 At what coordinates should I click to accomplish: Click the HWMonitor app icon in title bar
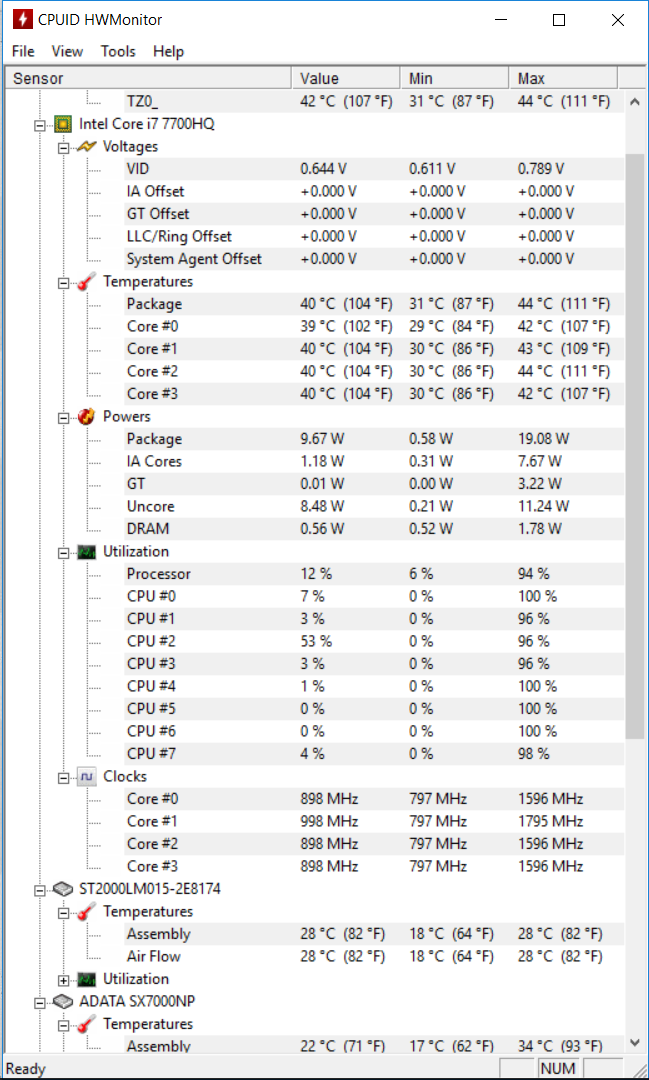click(22, 20)
